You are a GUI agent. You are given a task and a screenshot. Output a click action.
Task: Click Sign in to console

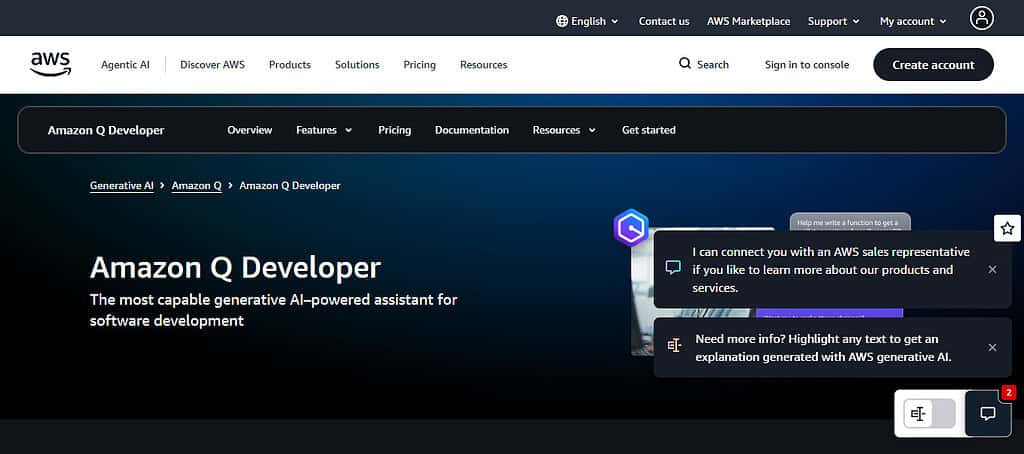tap(807, 65)
